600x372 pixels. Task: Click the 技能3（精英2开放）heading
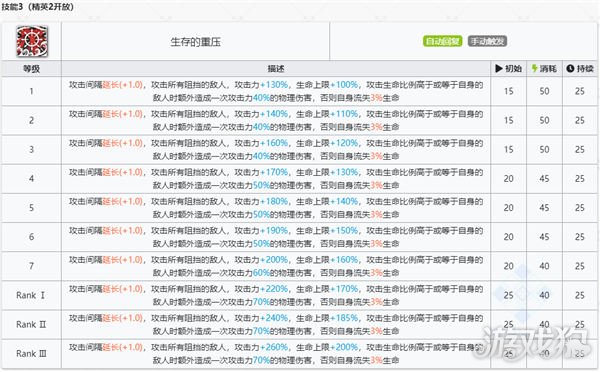click(38, 7)
